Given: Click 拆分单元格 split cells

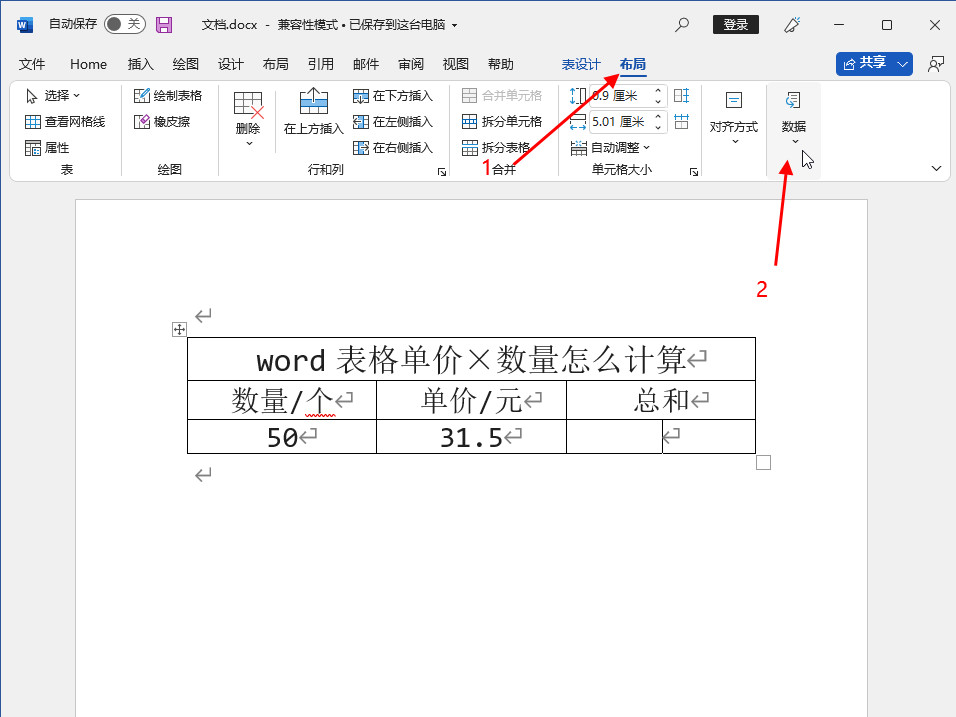Looking at the screenshot, I should click(502, 122).
